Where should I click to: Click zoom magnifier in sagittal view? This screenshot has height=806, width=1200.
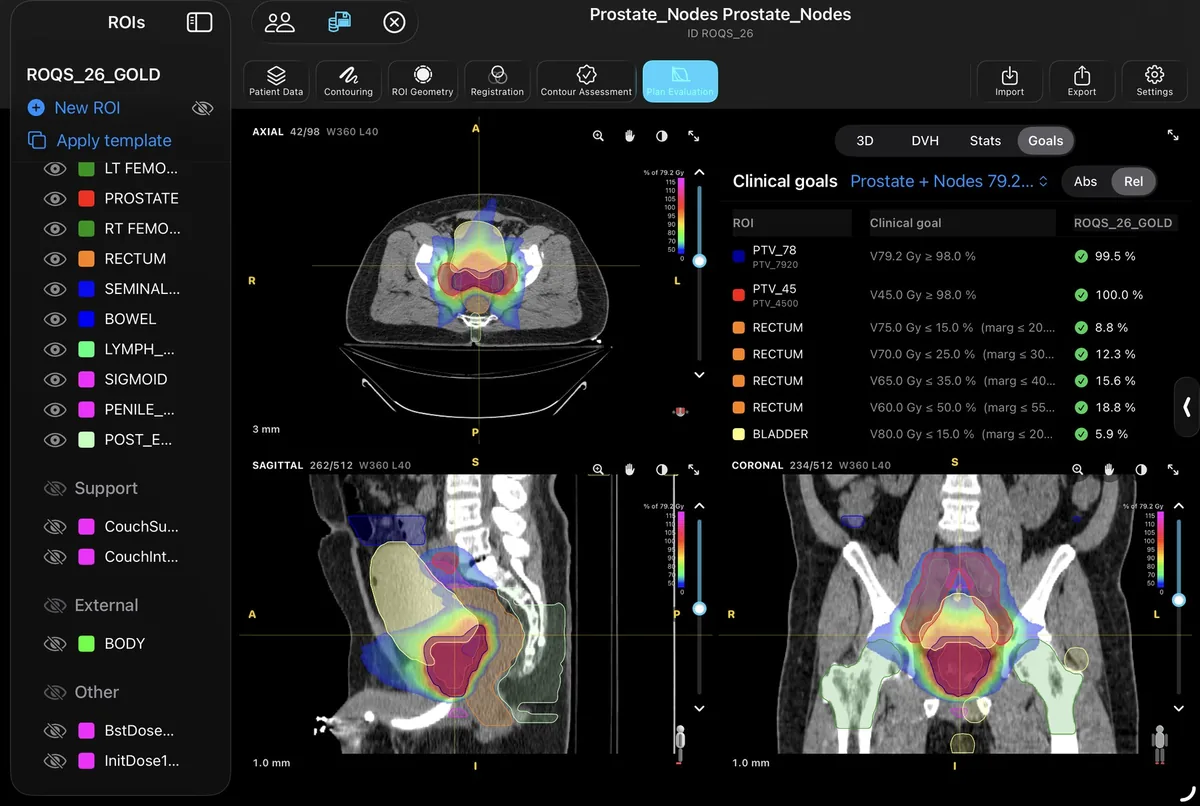click(598, 469)
